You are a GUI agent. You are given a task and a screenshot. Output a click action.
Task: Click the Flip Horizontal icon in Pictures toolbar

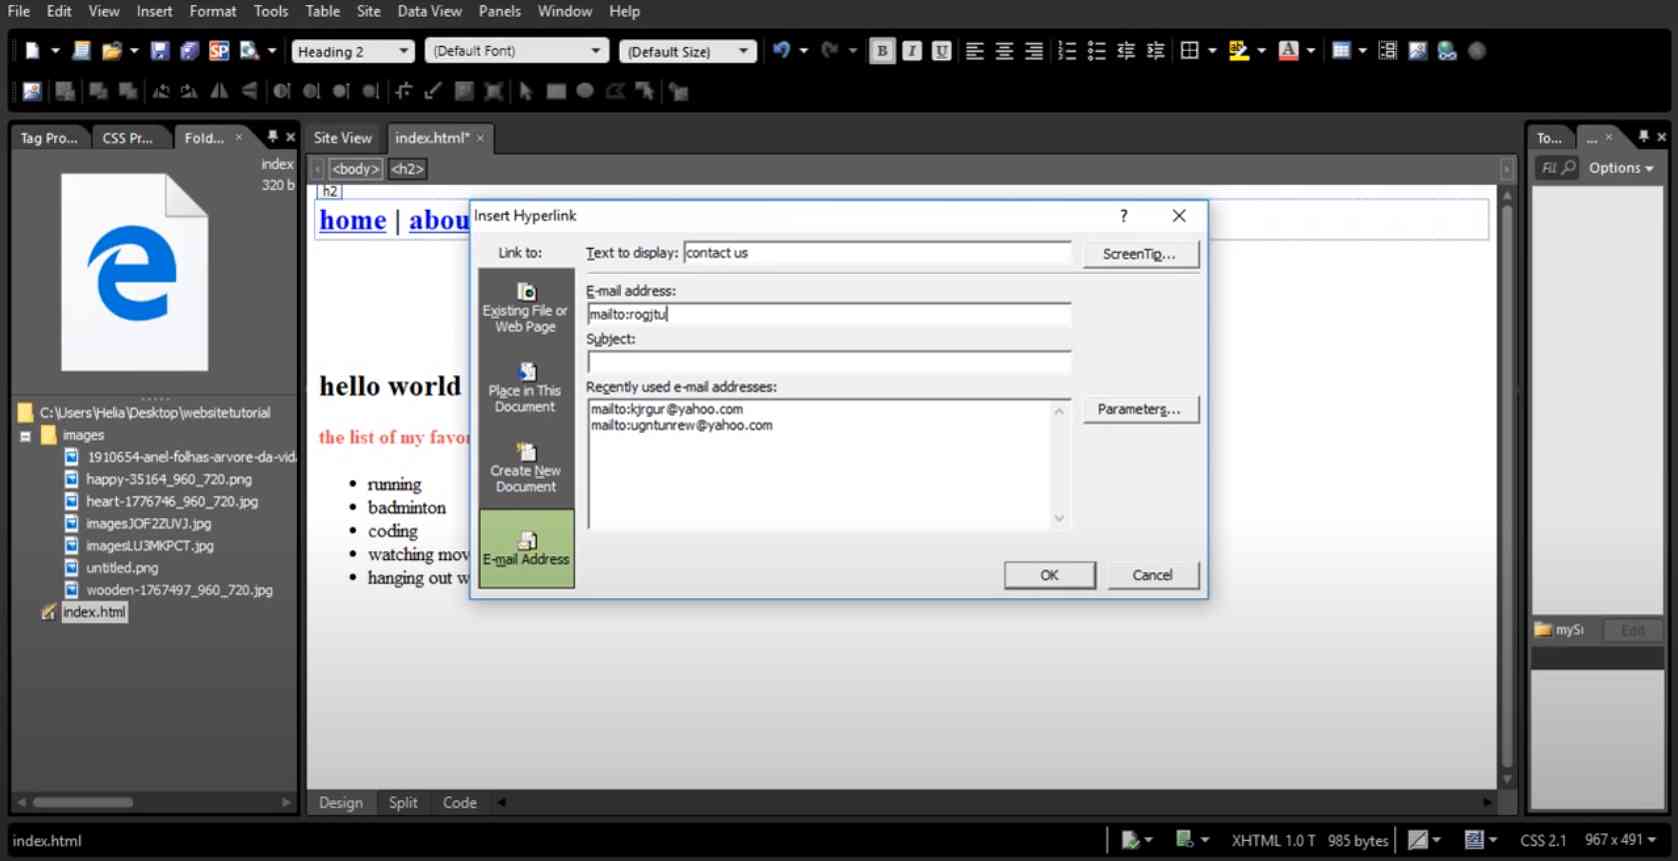pos(219,92)
